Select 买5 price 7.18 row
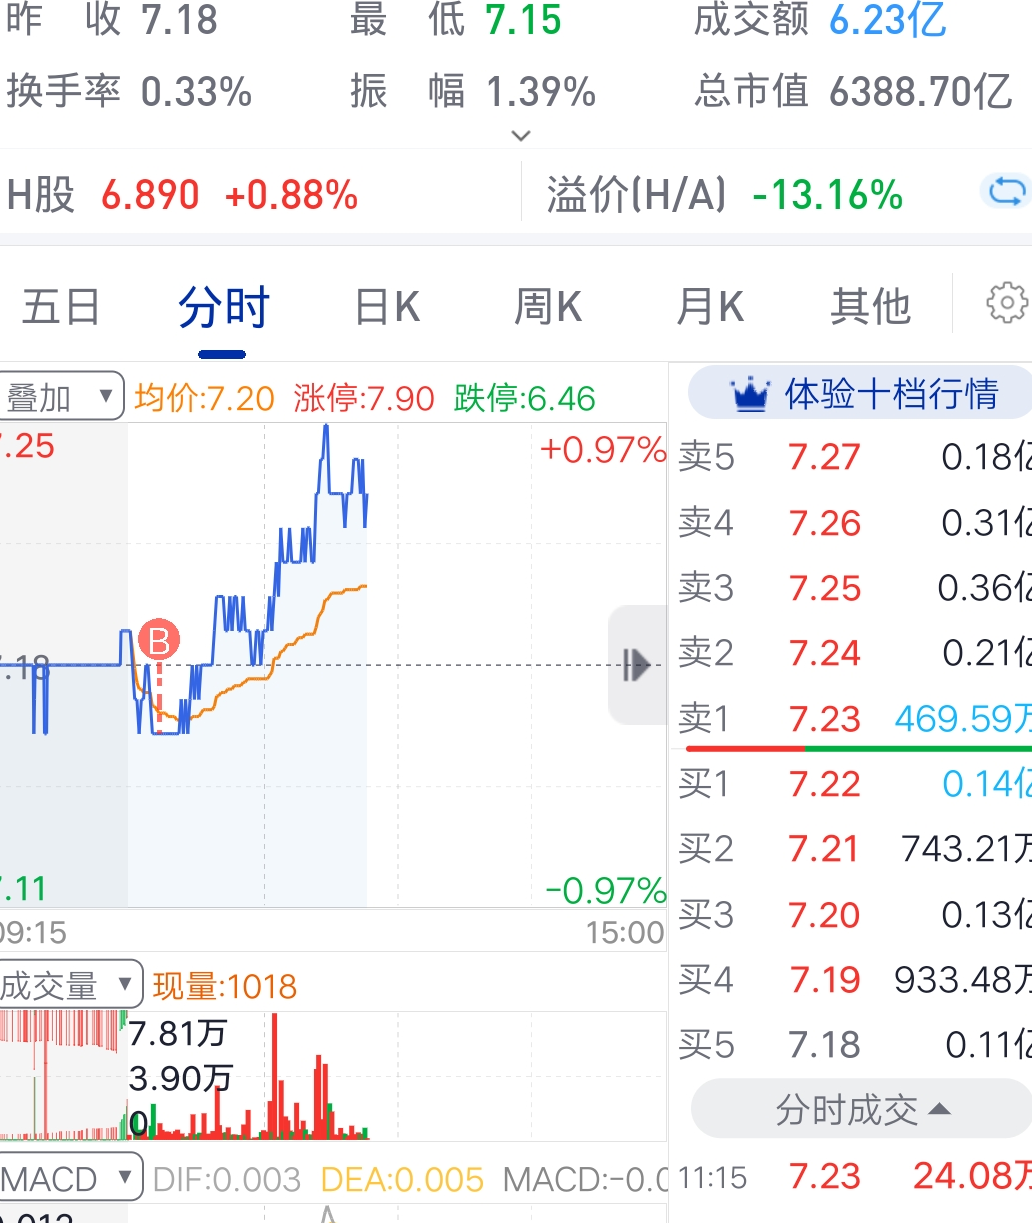The width and height of the screenshot is (1032, 1223). (853, 1045)
